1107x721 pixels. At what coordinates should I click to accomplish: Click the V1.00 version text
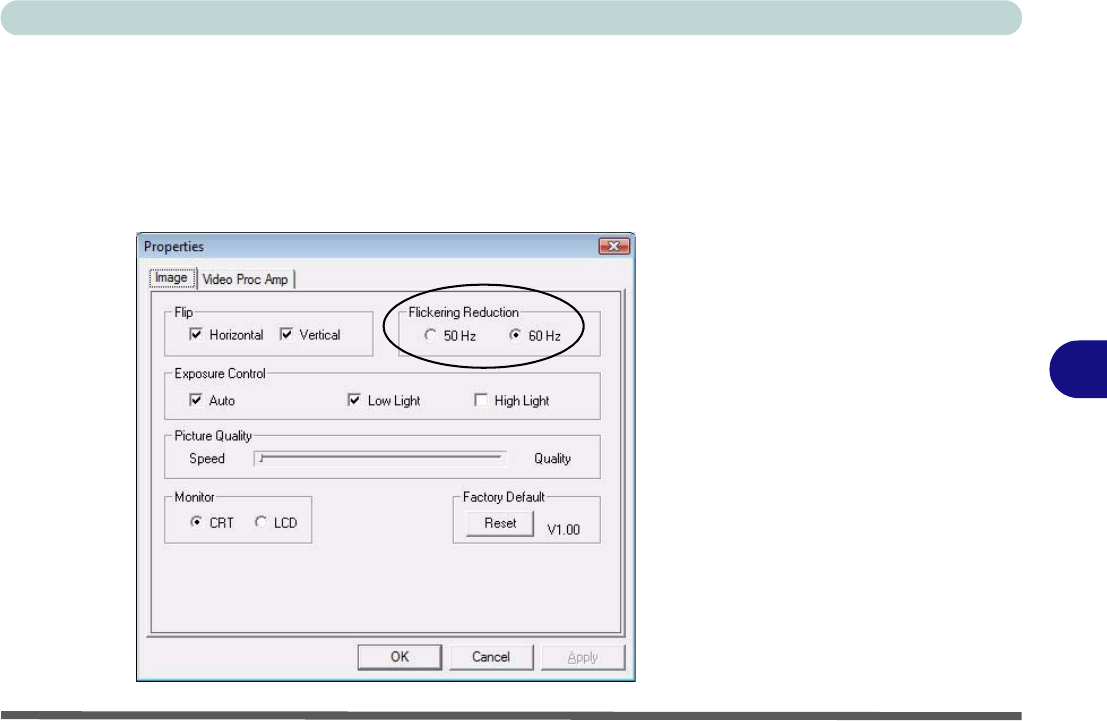click(563, 530)
